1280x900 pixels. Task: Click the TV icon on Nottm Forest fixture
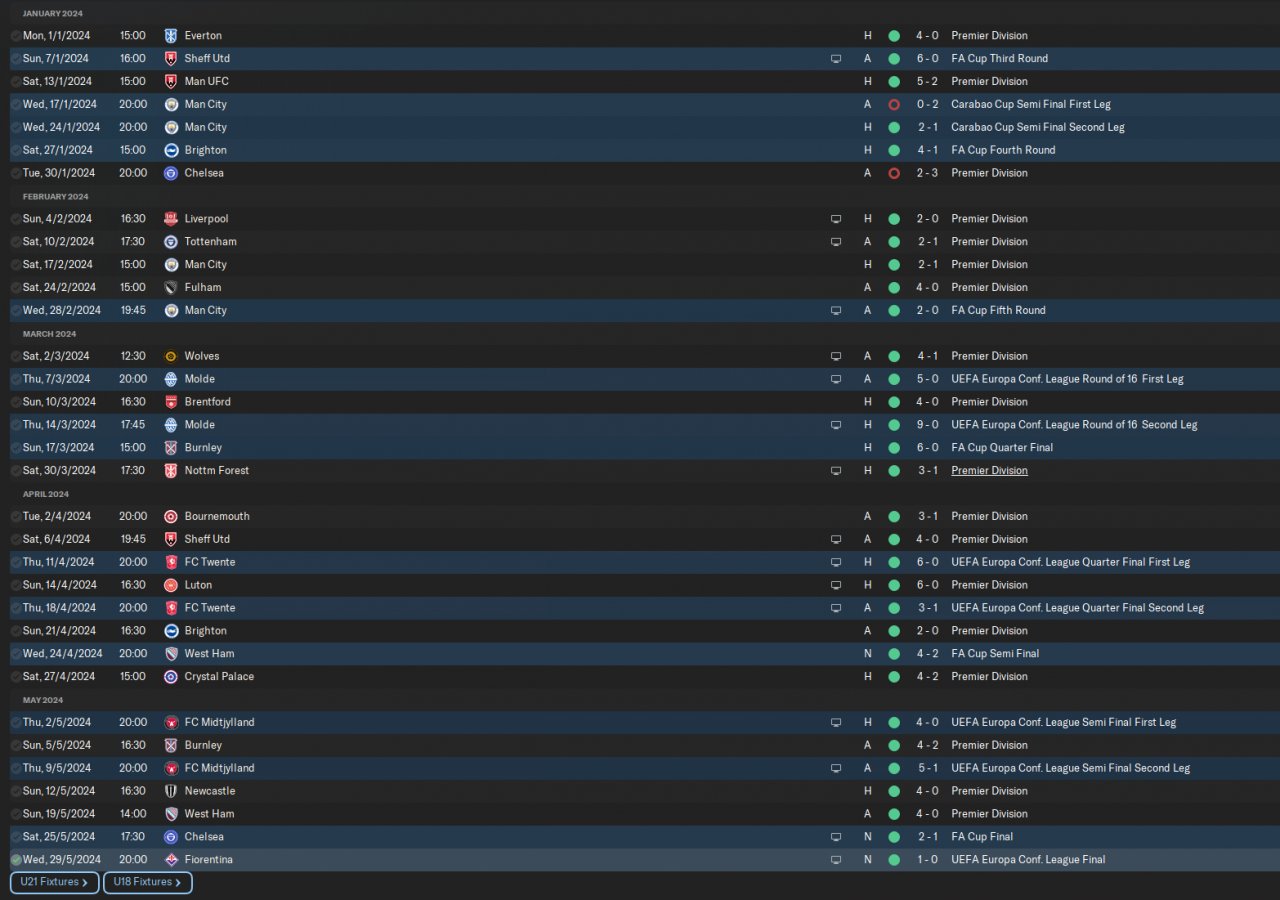(x=836, y=470)
